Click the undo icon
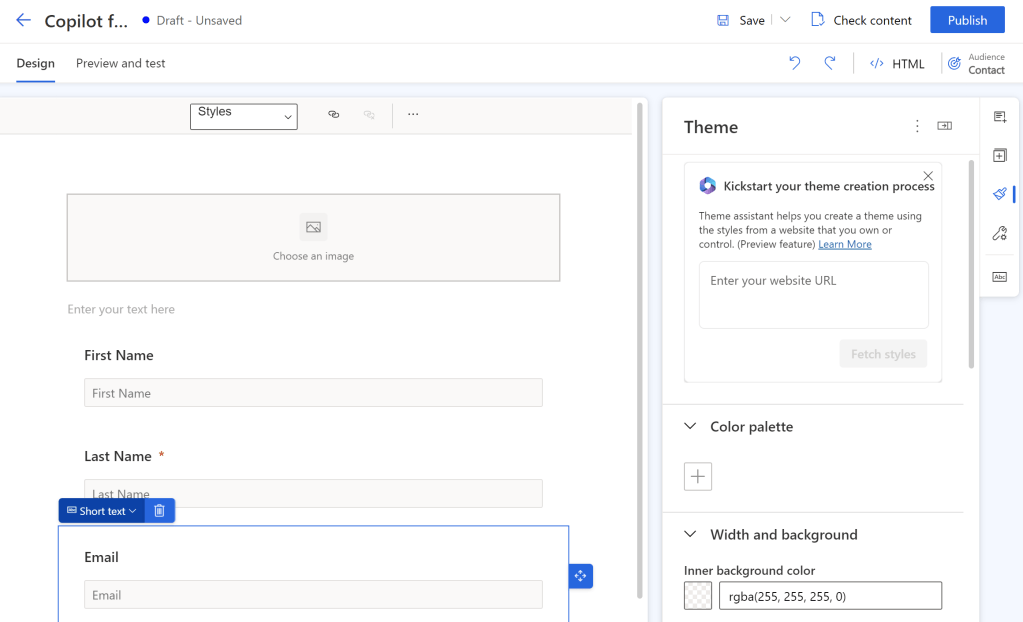 pos(795,63)
